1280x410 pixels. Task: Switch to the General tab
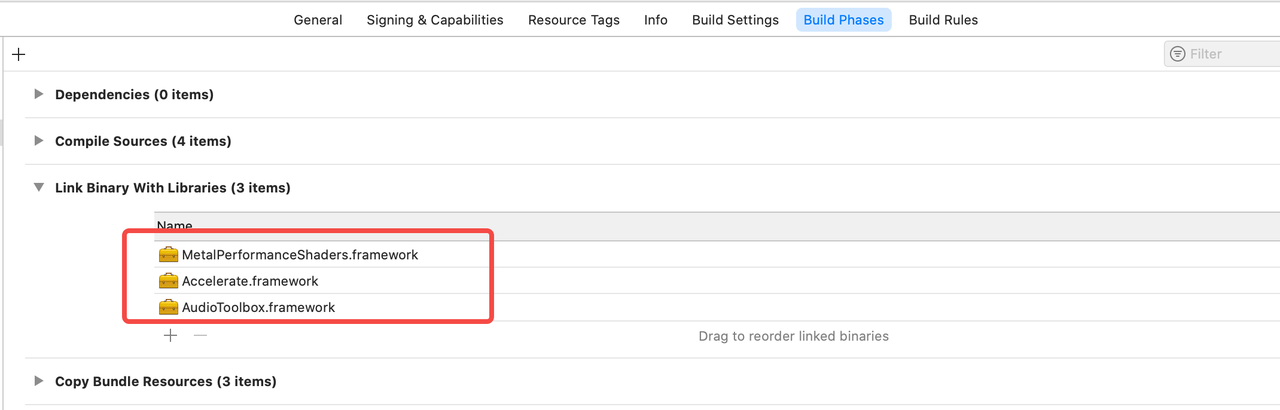[318, 20]
